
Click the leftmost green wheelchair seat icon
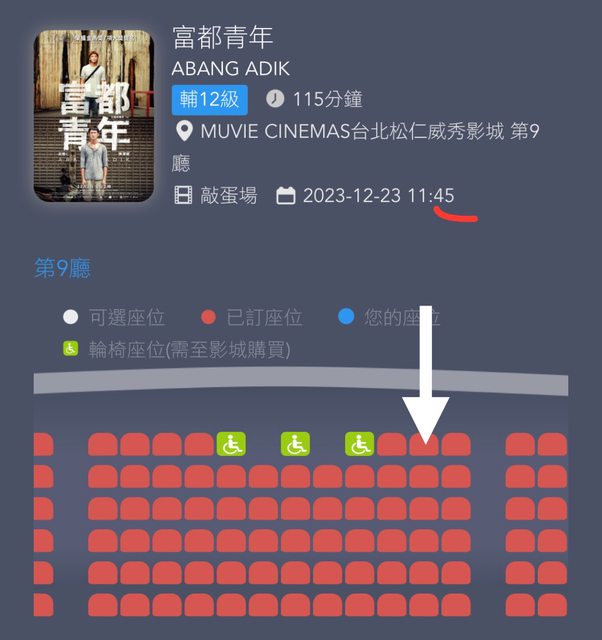231,444
